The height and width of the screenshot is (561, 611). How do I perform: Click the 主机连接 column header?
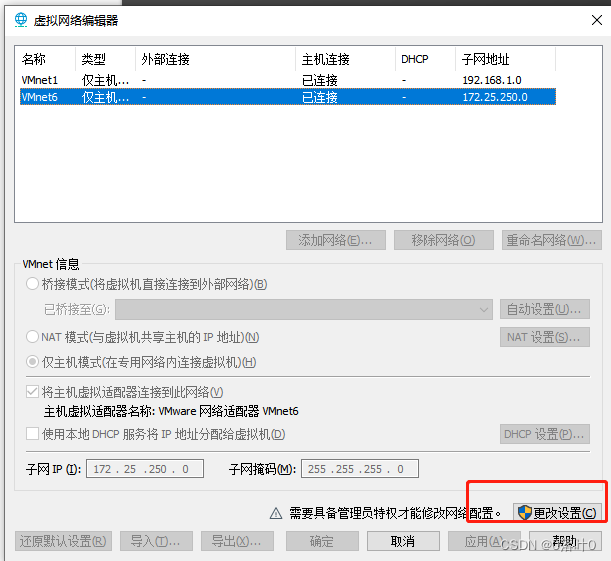[x=346, y=59]
